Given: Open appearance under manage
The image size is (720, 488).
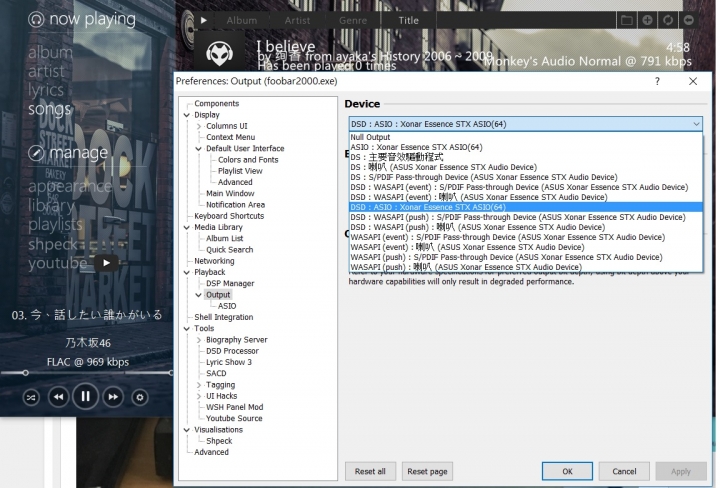Looking at the screenshot, I should tap(70, 186).
